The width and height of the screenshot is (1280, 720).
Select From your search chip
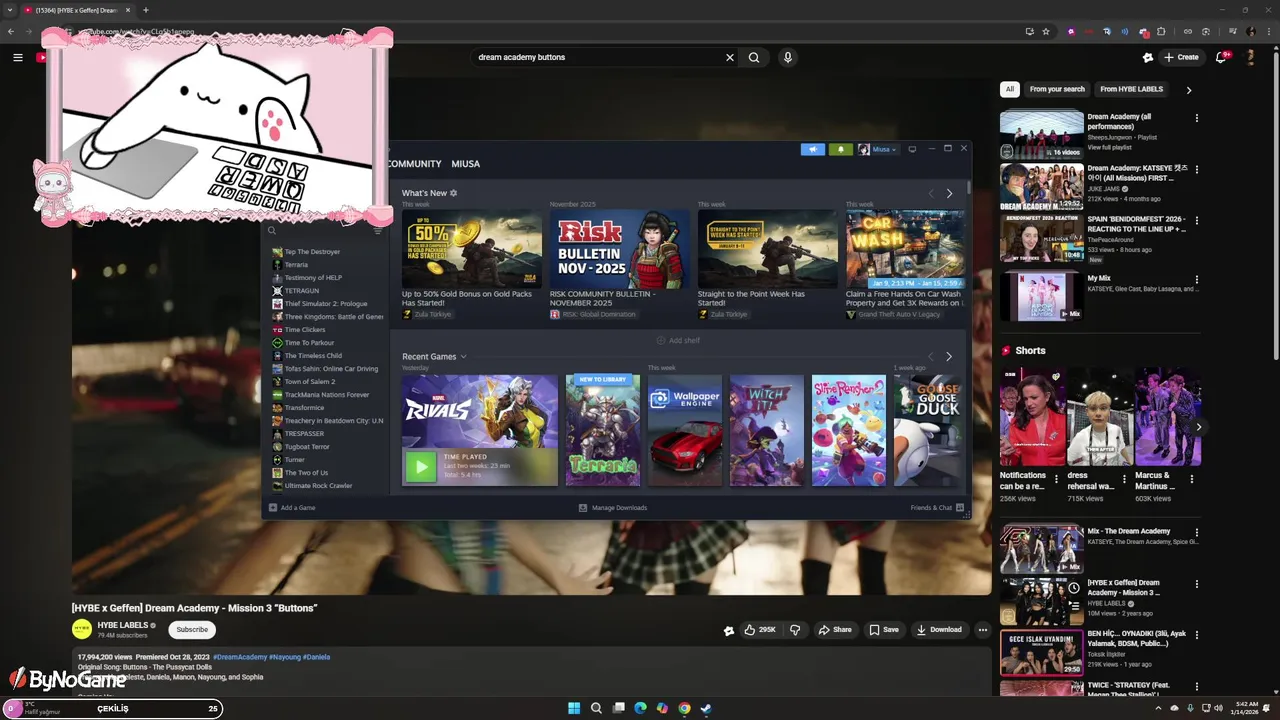click(1057, 89)
